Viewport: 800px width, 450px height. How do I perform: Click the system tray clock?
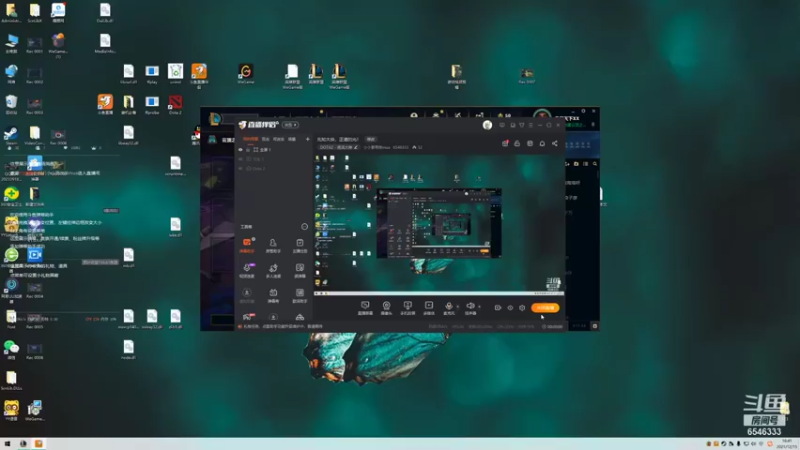[787, 443]
